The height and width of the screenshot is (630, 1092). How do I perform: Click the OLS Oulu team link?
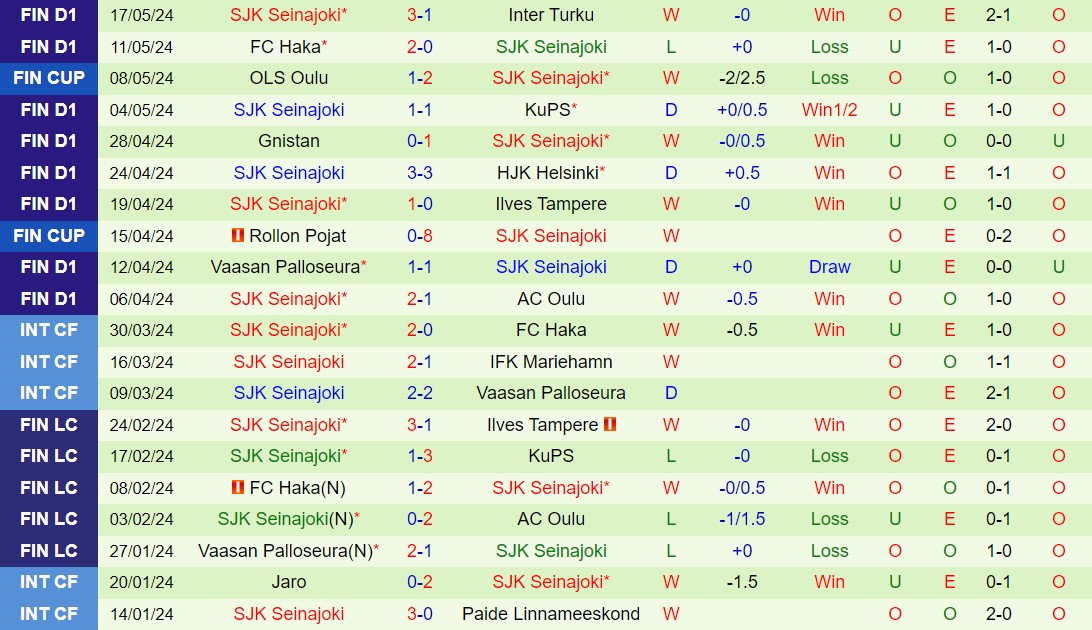[288, 78]
